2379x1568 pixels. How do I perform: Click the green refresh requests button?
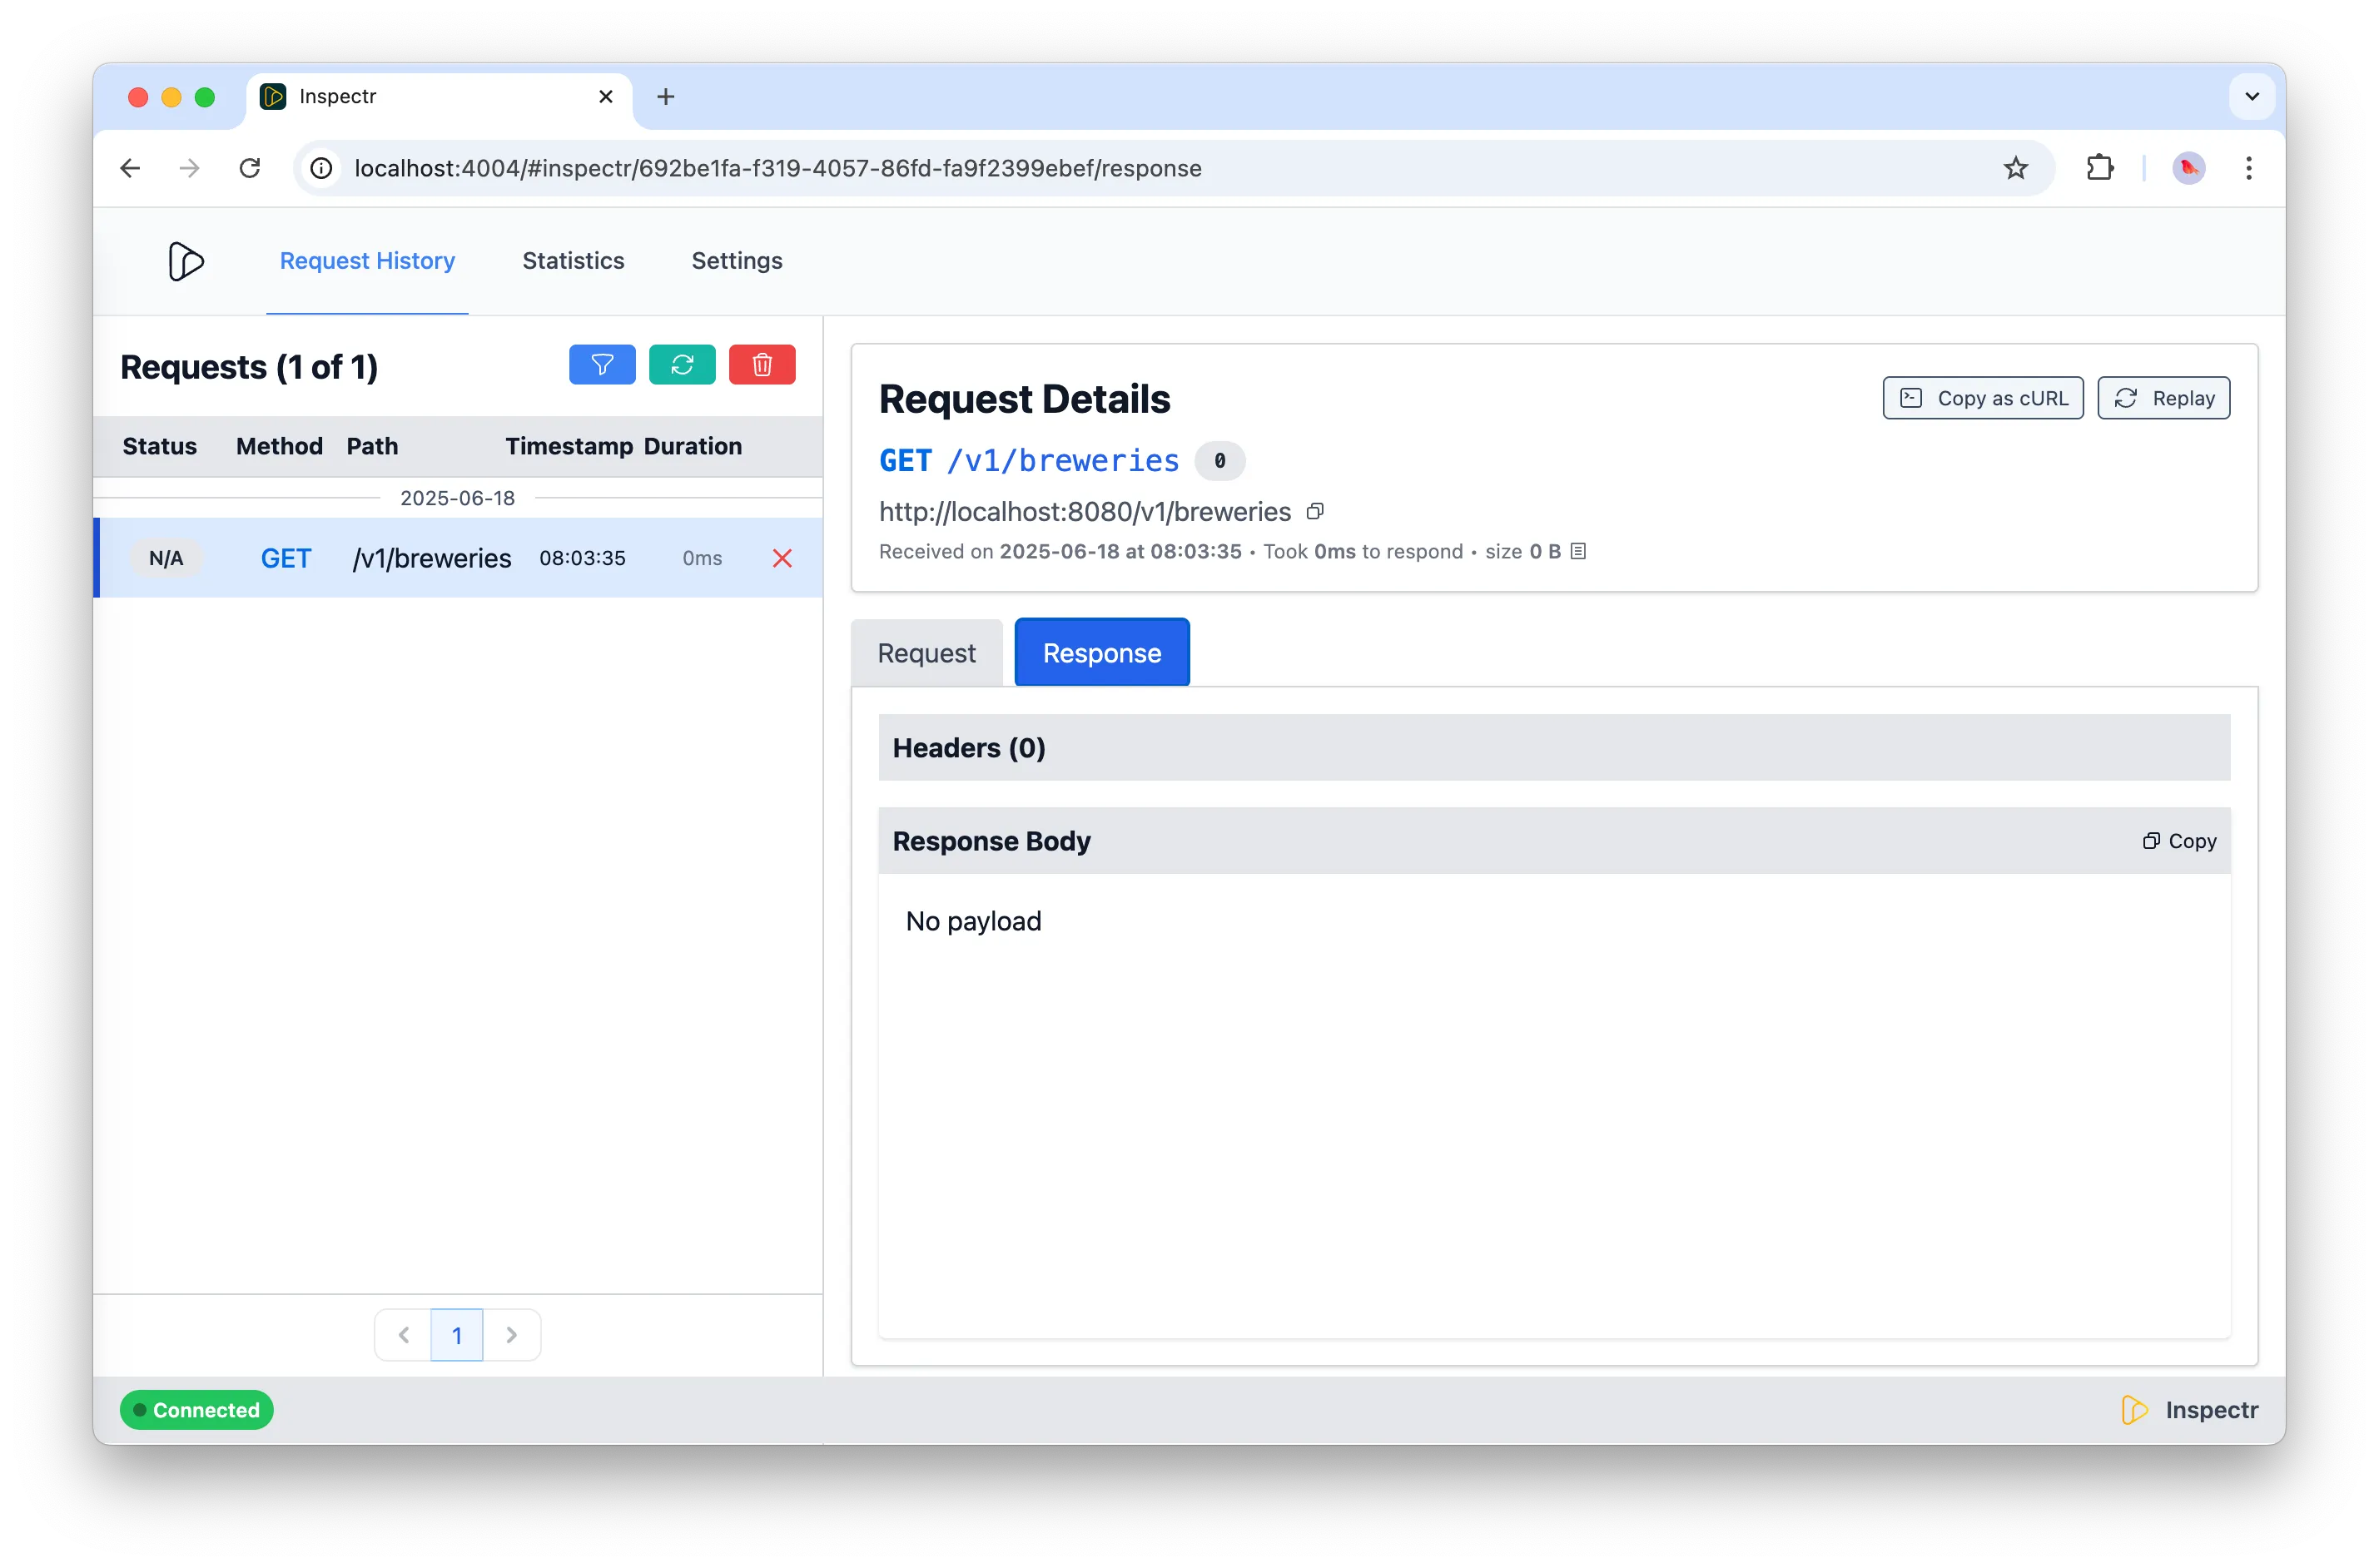[682, 365]
